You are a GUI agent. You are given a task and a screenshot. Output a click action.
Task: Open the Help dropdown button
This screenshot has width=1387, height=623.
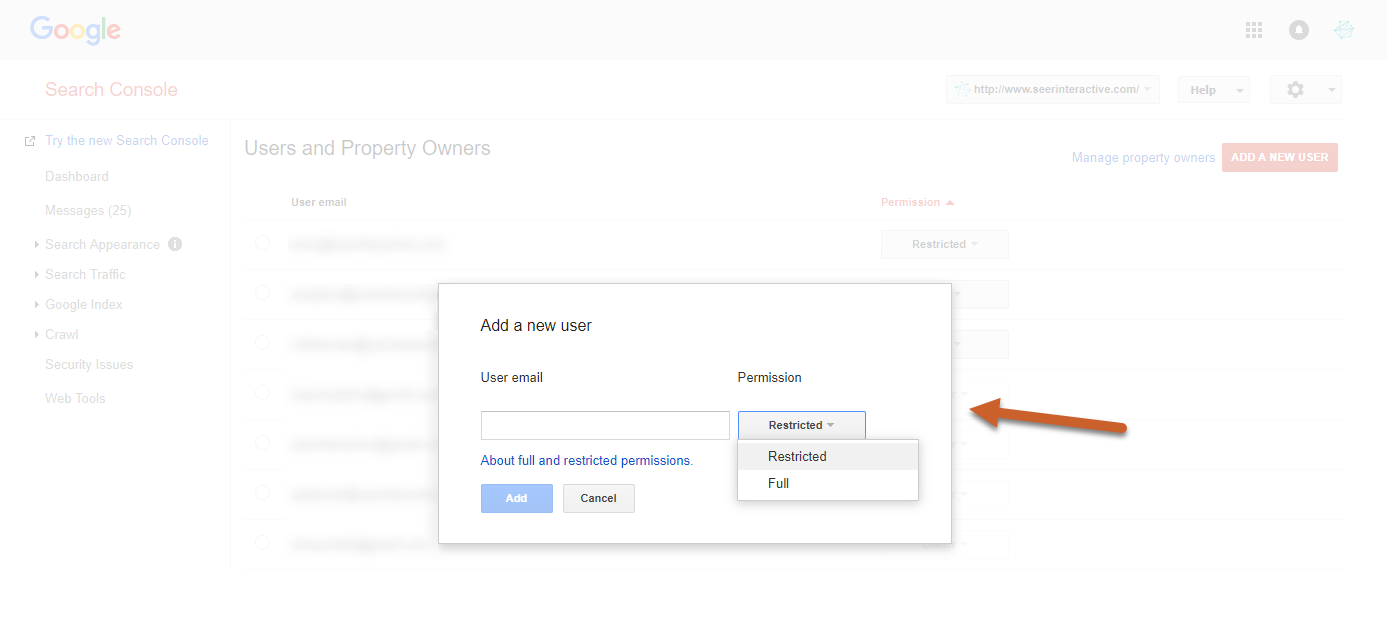click(x=1213, y=90)
